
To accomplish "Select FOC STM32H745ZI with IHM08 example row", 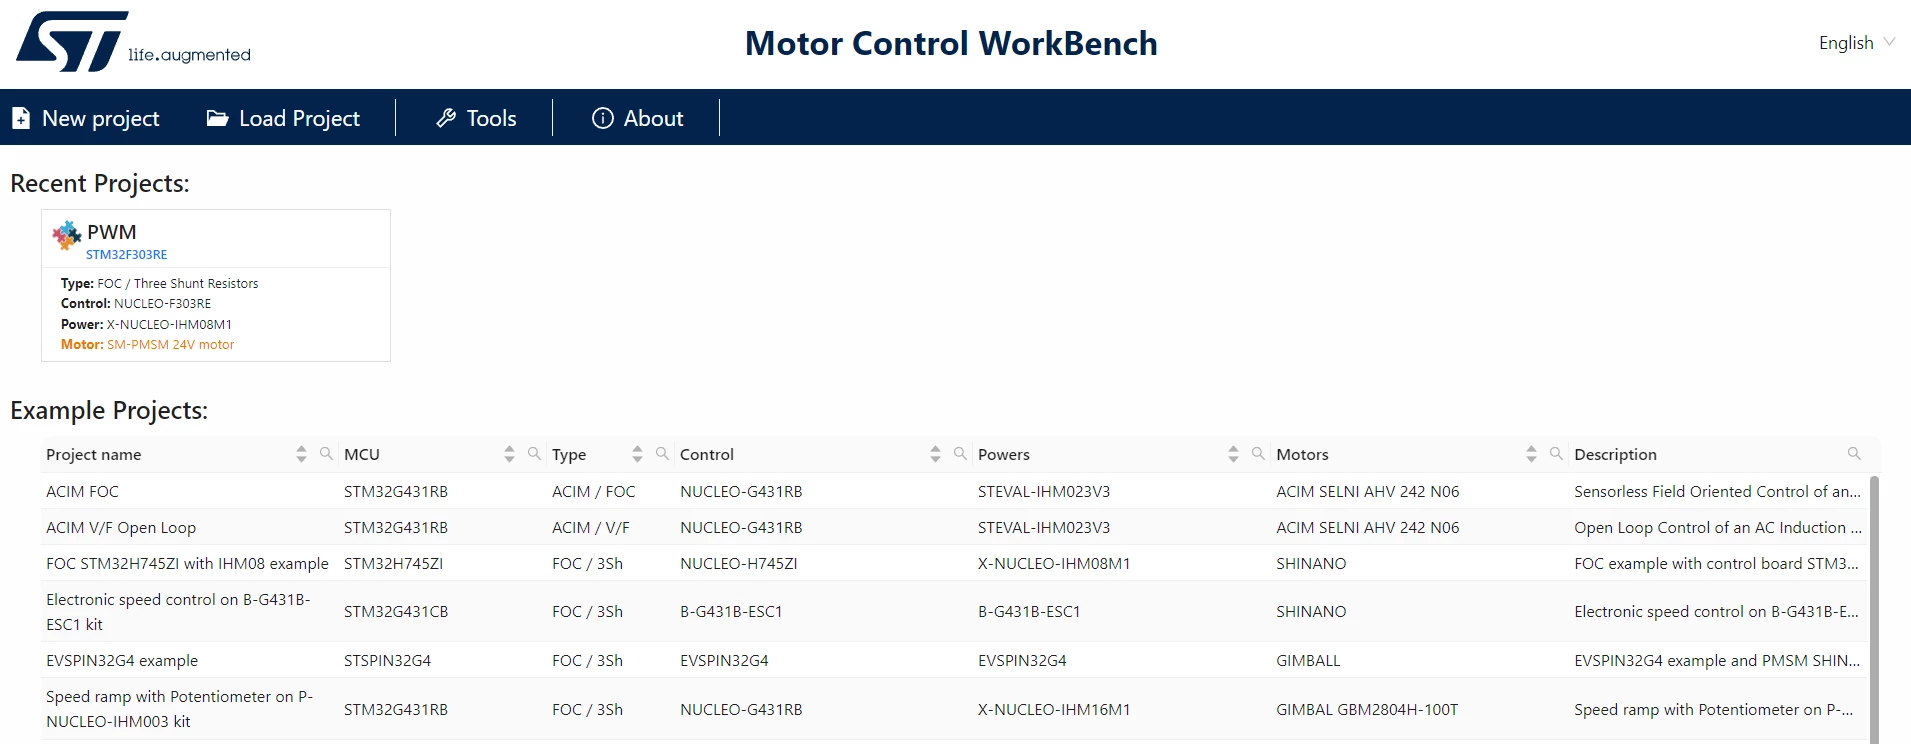I will (187, 563).
